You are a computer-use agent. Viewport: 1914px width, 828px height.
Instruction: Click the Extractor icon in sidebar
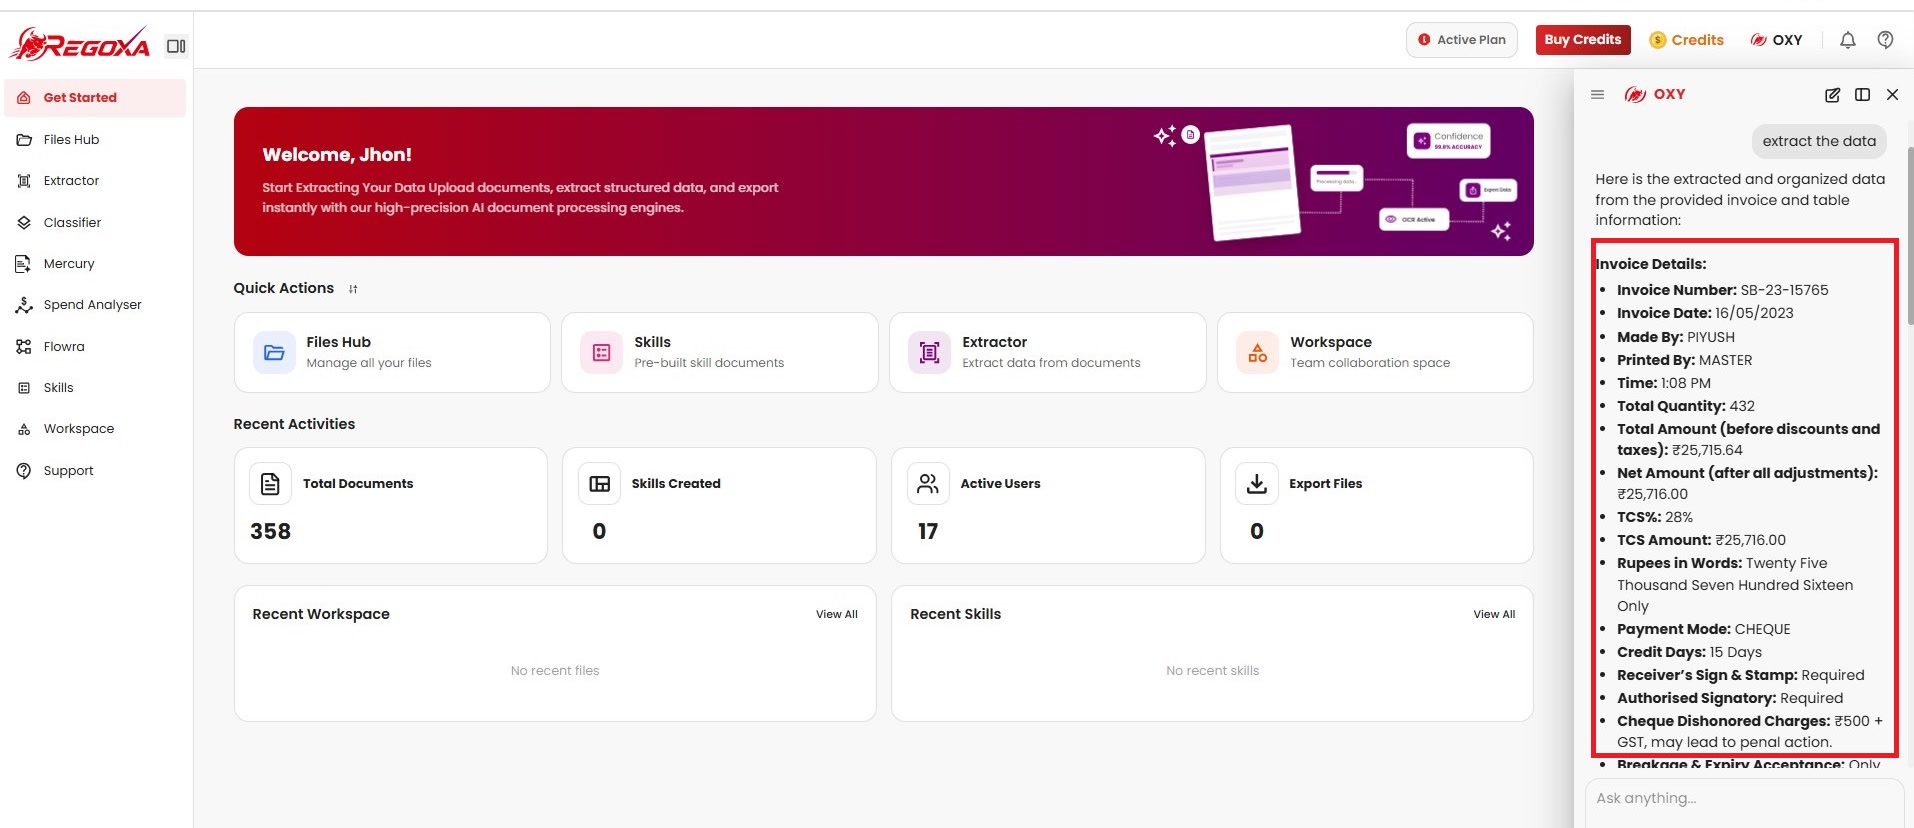click(24, 181)
